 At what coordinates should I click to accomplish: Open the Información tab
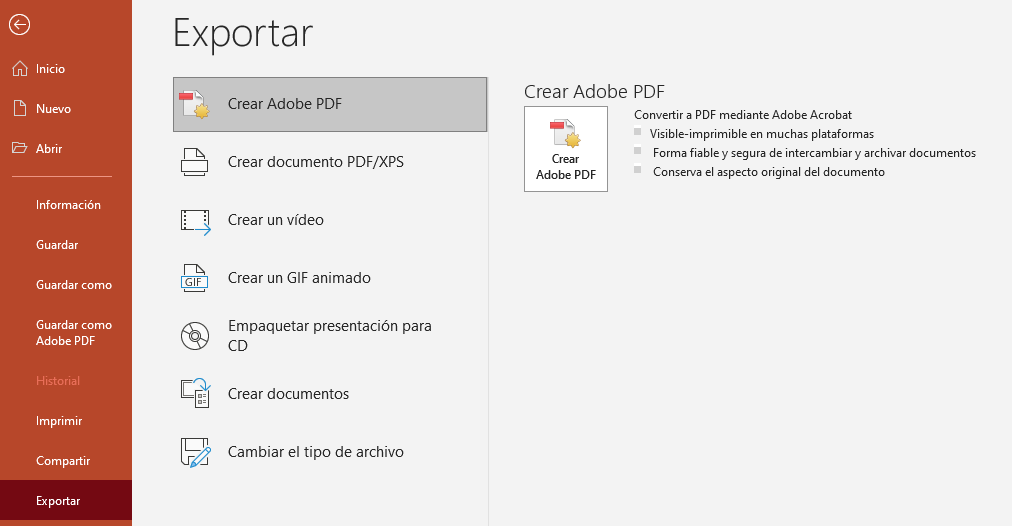(68, 205)
